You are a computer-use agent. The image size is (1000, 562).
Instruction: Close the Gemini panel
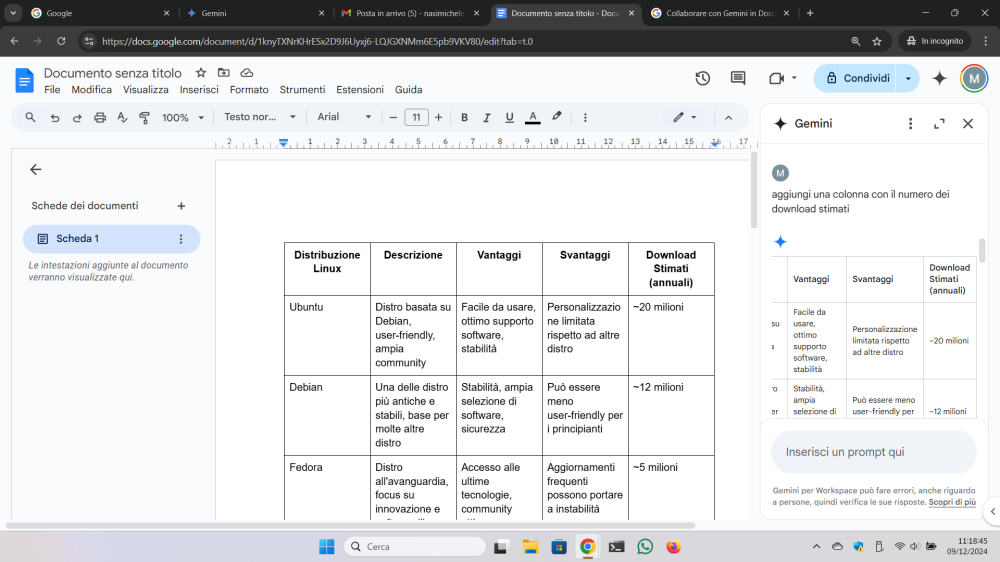[x=968, y=124]
